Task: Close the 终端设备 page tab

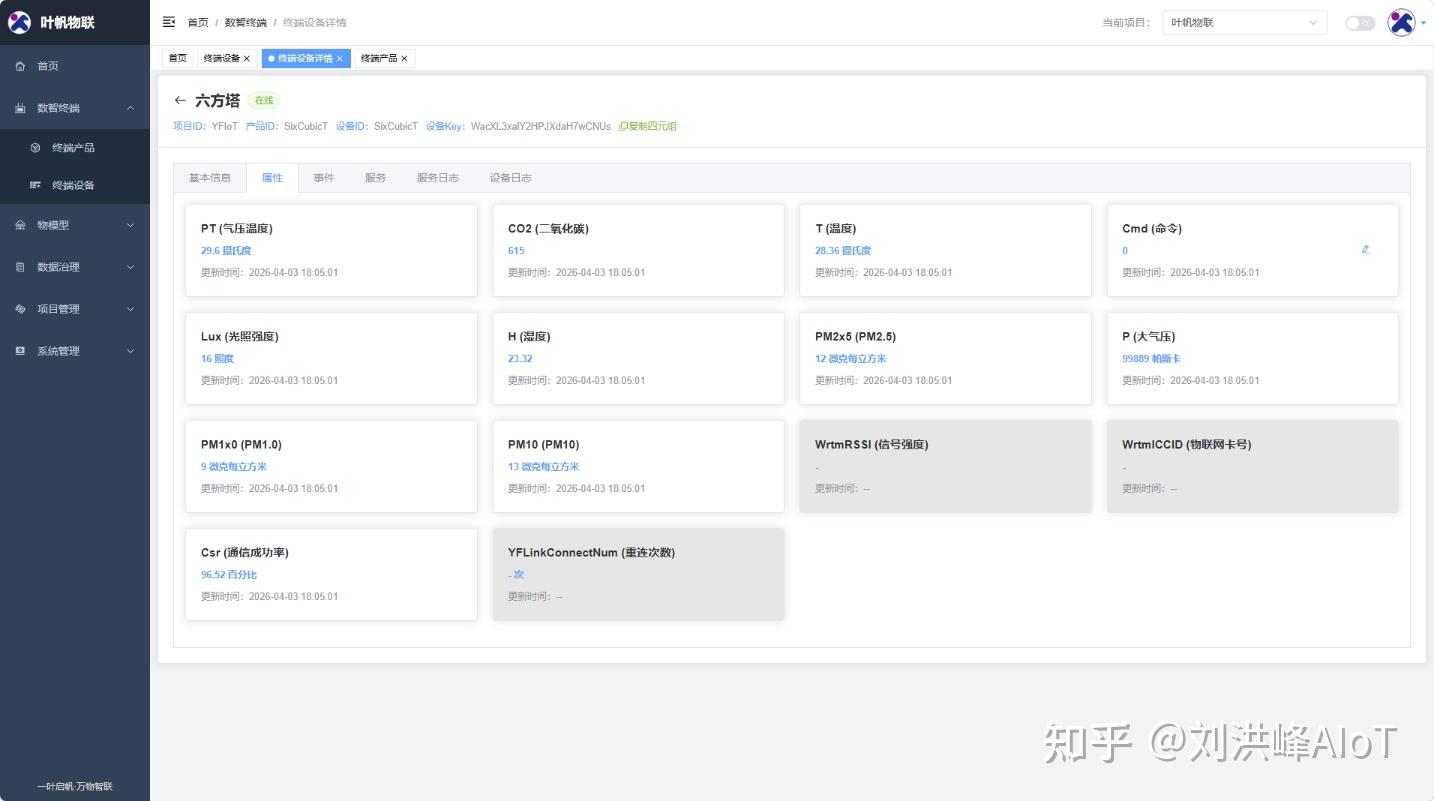Action: click(247, 59)
